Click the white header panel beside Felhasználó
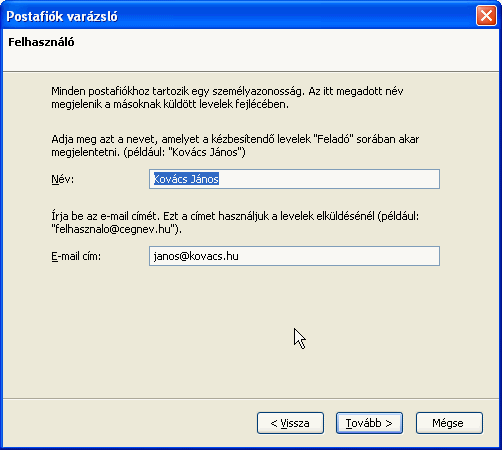Screen dimensions: 502x450 pyautogui.click(x=287, y=50)
